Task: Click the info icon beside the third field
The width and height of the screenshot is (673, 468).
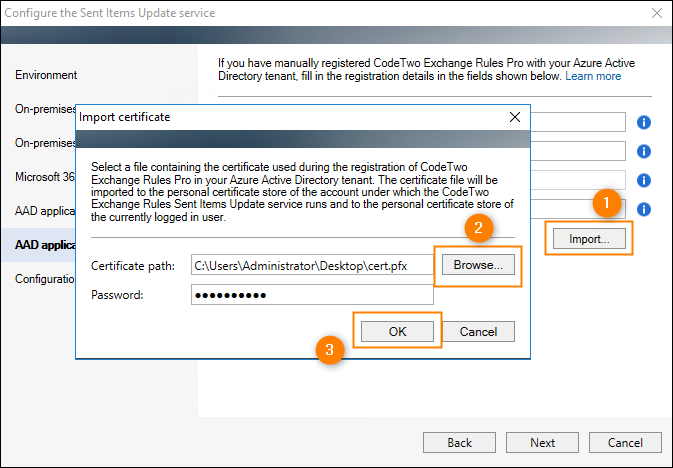Action: (x=644, y=180)
